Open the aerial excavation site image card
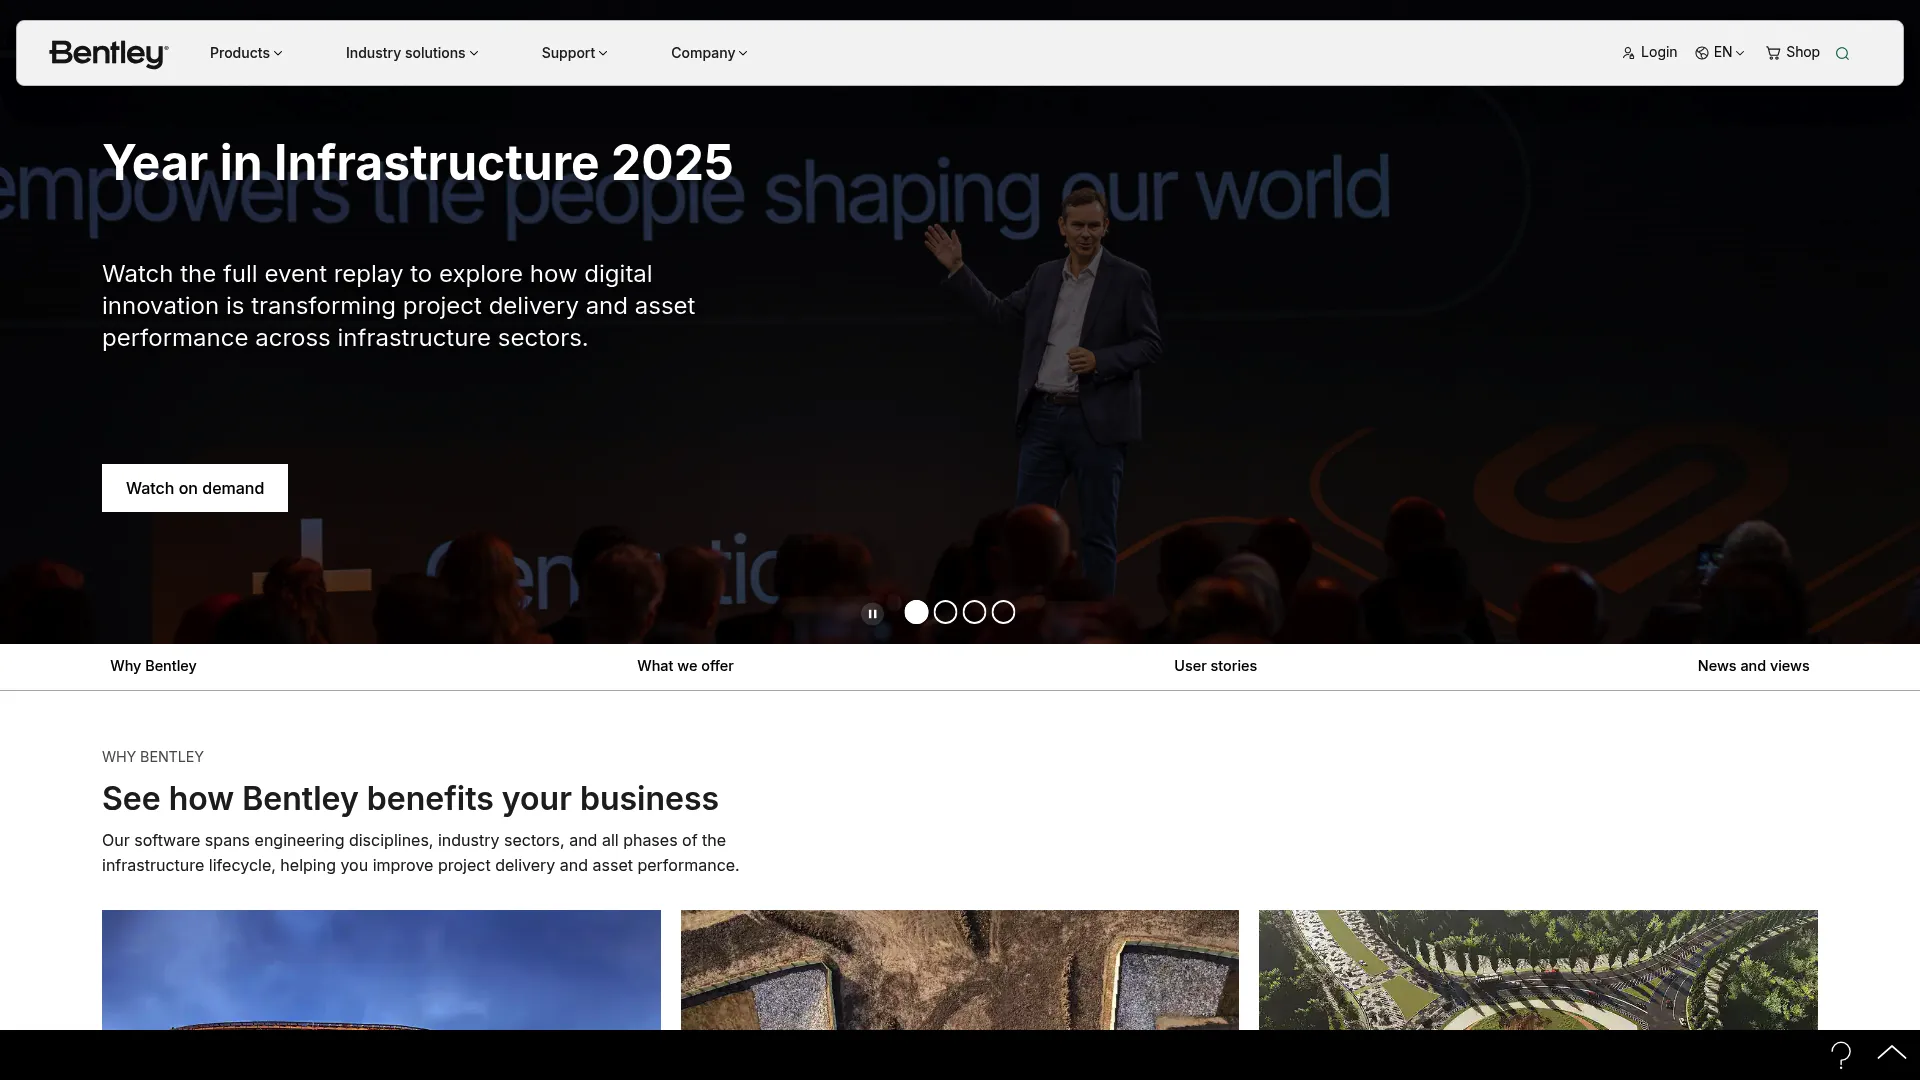The height and width of the screenshot is (1080, 1920). pos(960,970)
